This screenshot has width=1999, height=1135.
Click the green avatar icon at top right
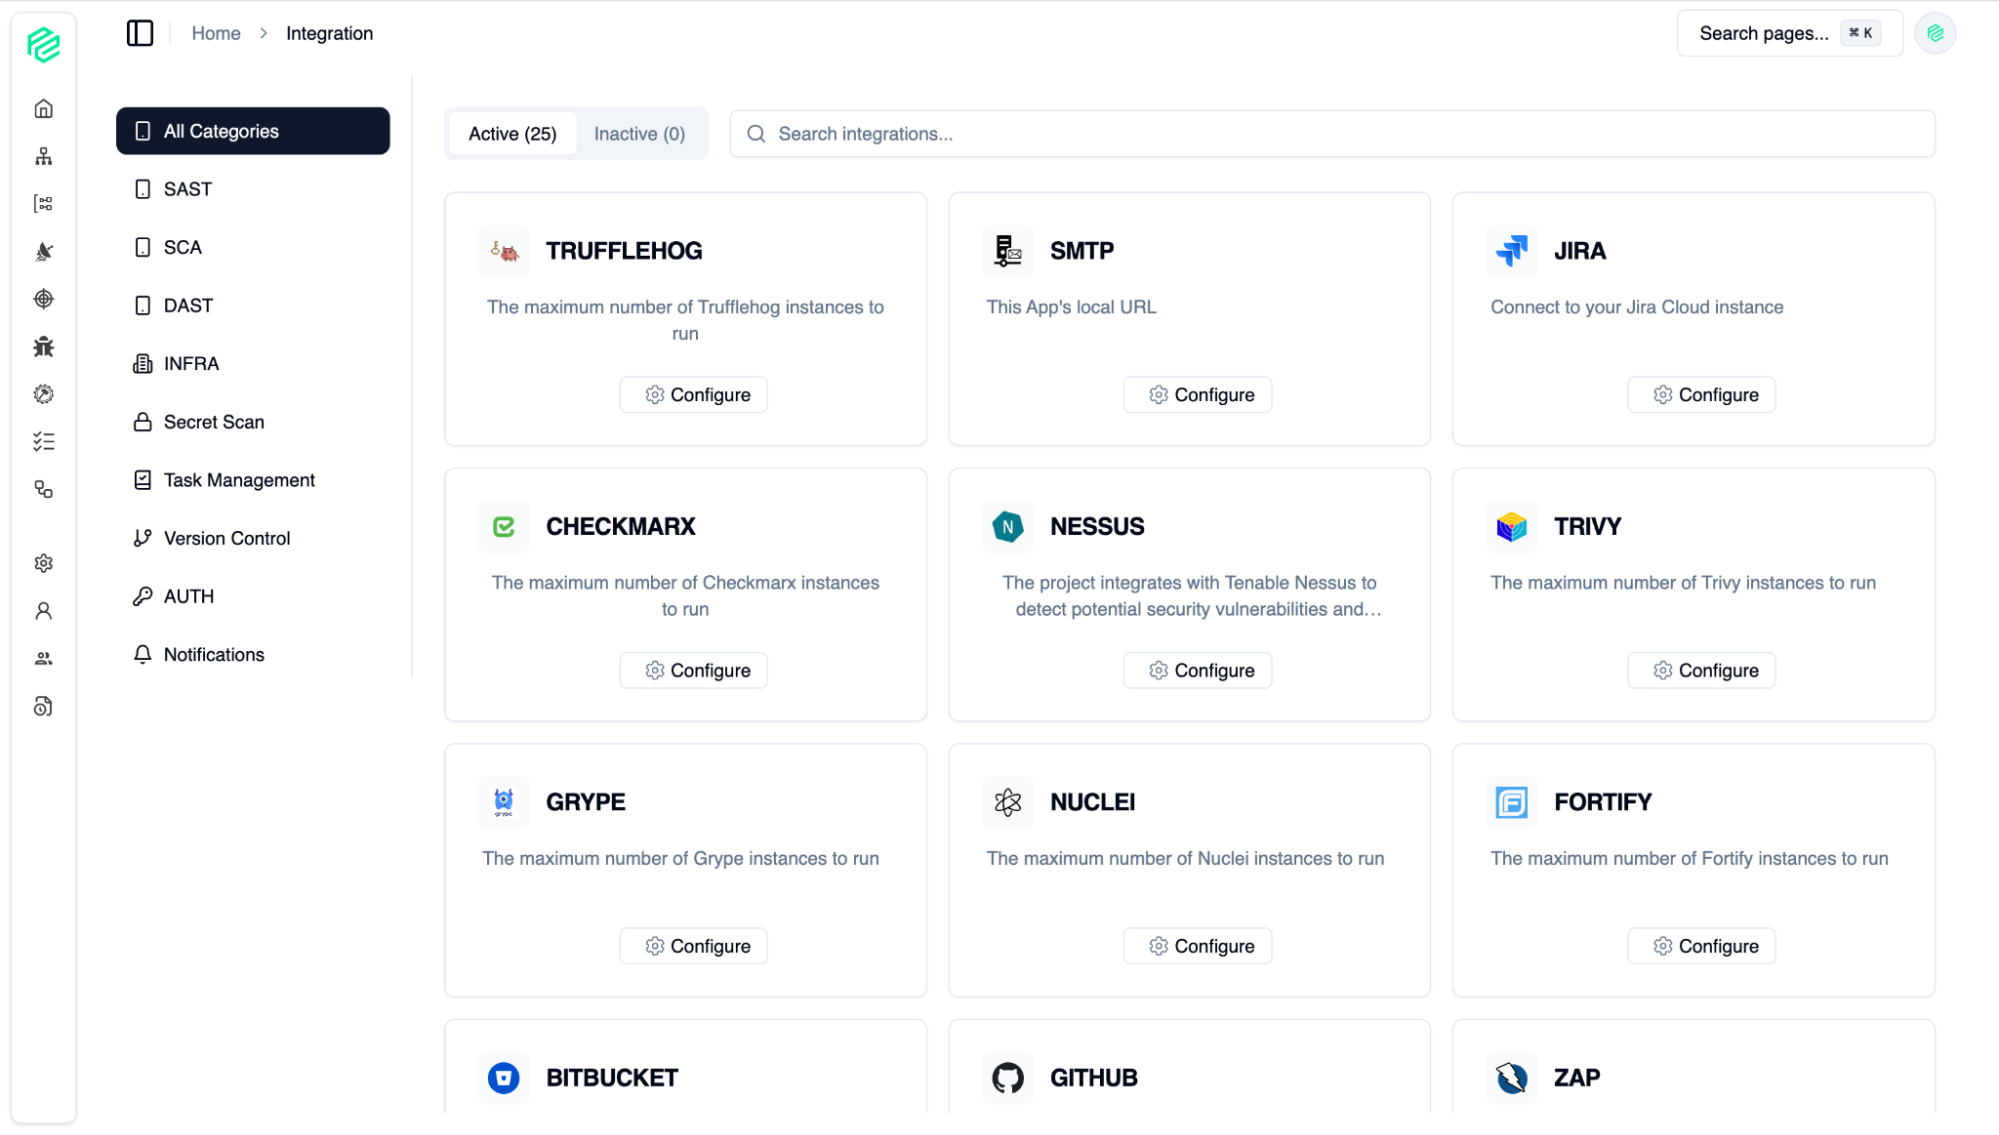pos(1935,33)
